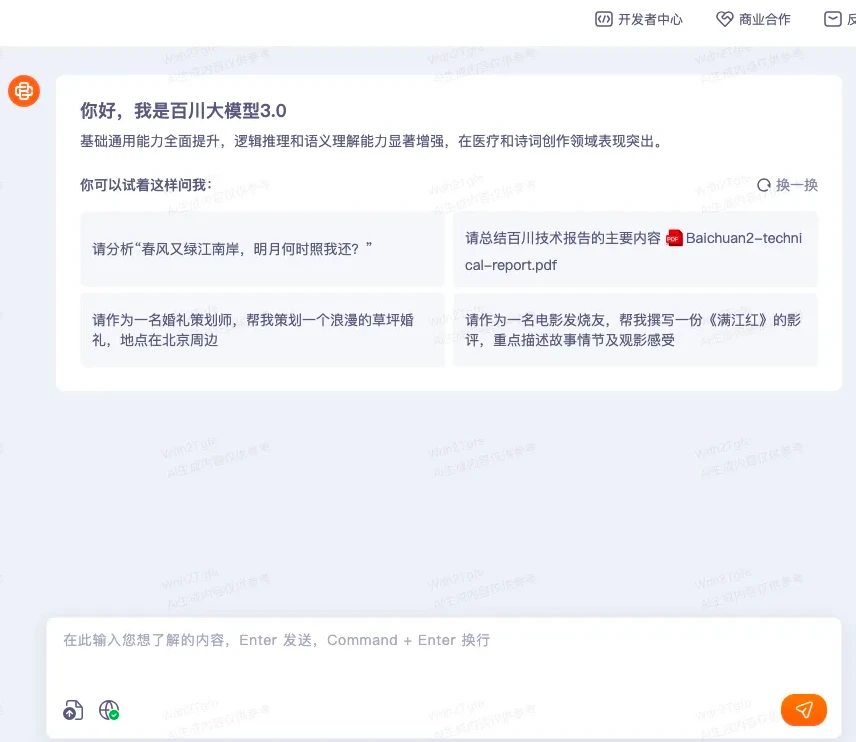Toggle the web search globe icon
This screenshot has height=742, width=856.
coord(109,710)
